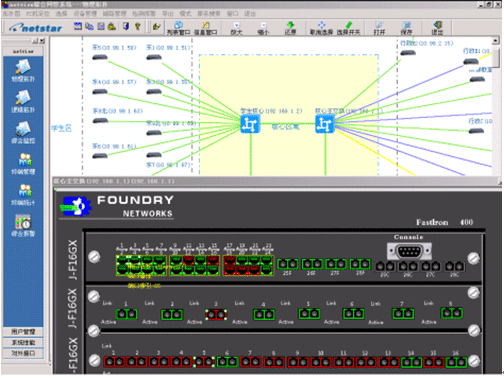Click the 核心主交换 device panel title bar
The image size is (504, 378).
click(x=276, y=182)
